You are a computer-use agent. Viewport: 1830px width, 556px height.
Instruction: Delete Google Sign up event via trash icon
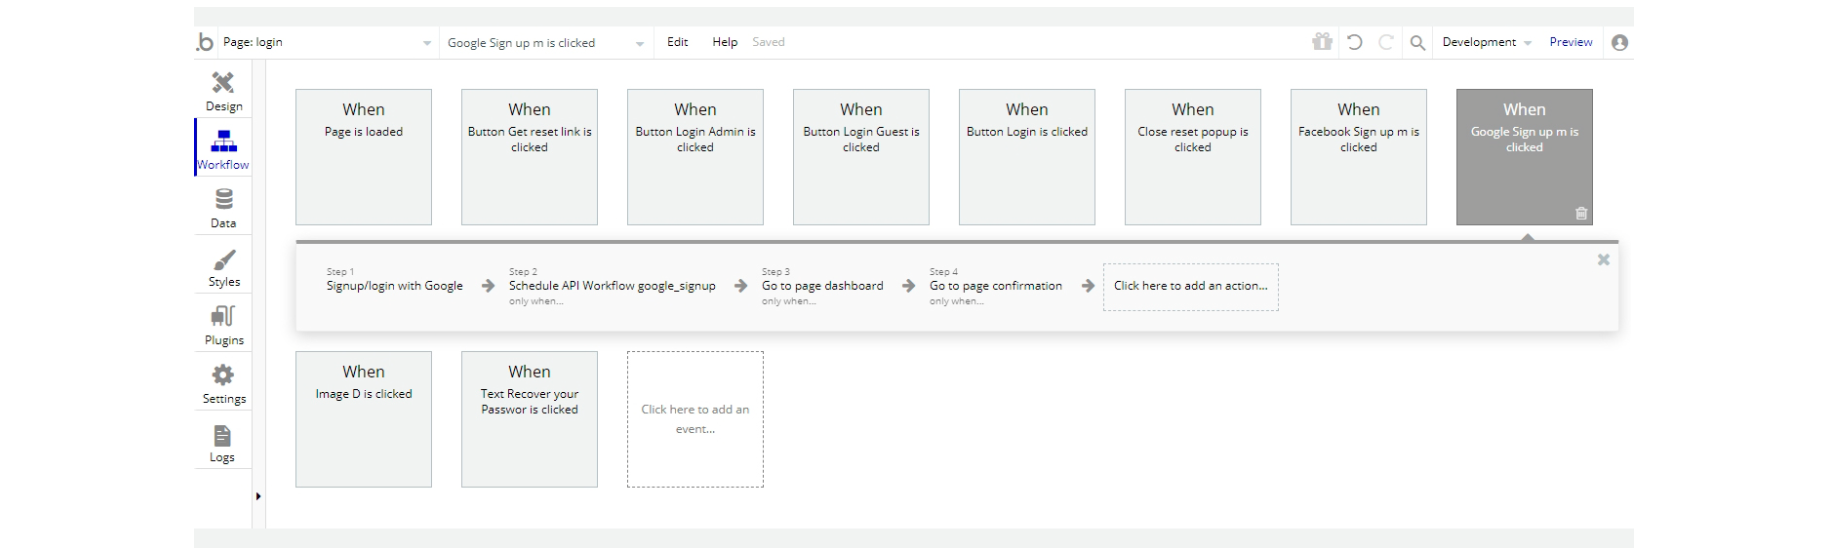(x=1581, y=213)
